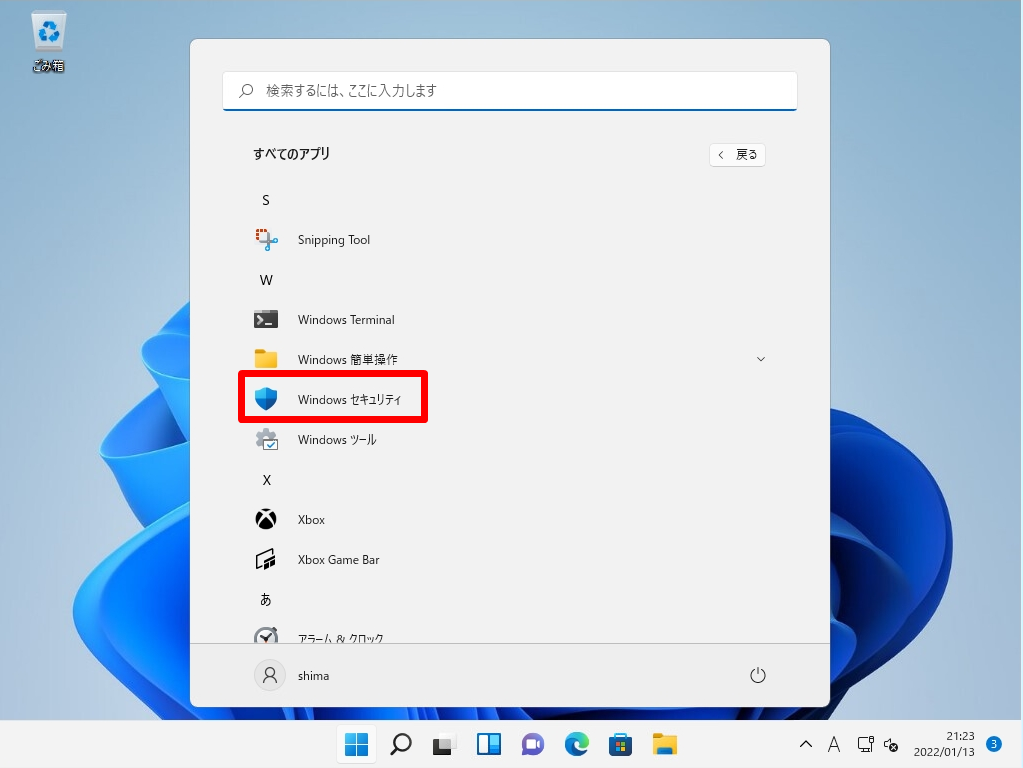
Task: Open notification center badge showing 3
Action: pyautogui.click(x=994, y=744)
